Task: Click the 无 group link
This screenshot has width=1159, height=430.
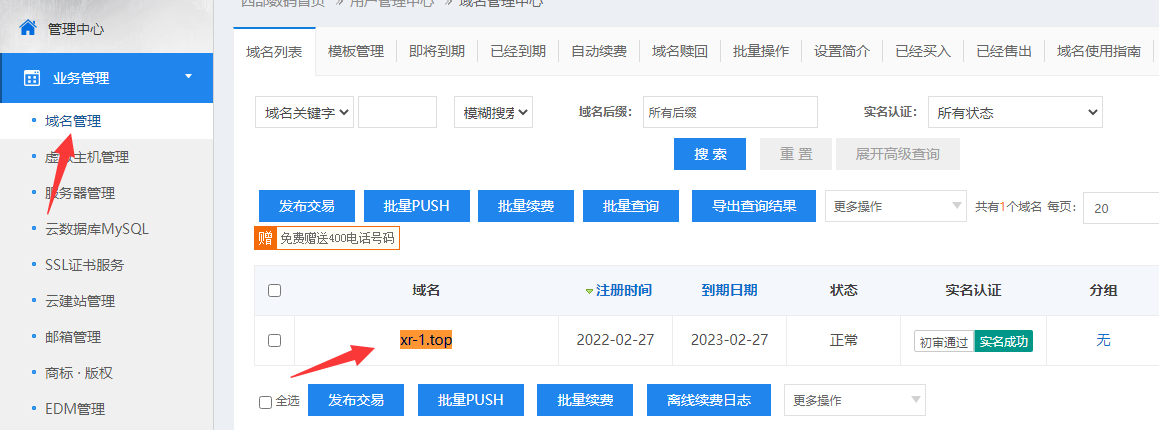Action: (1103, 340)
